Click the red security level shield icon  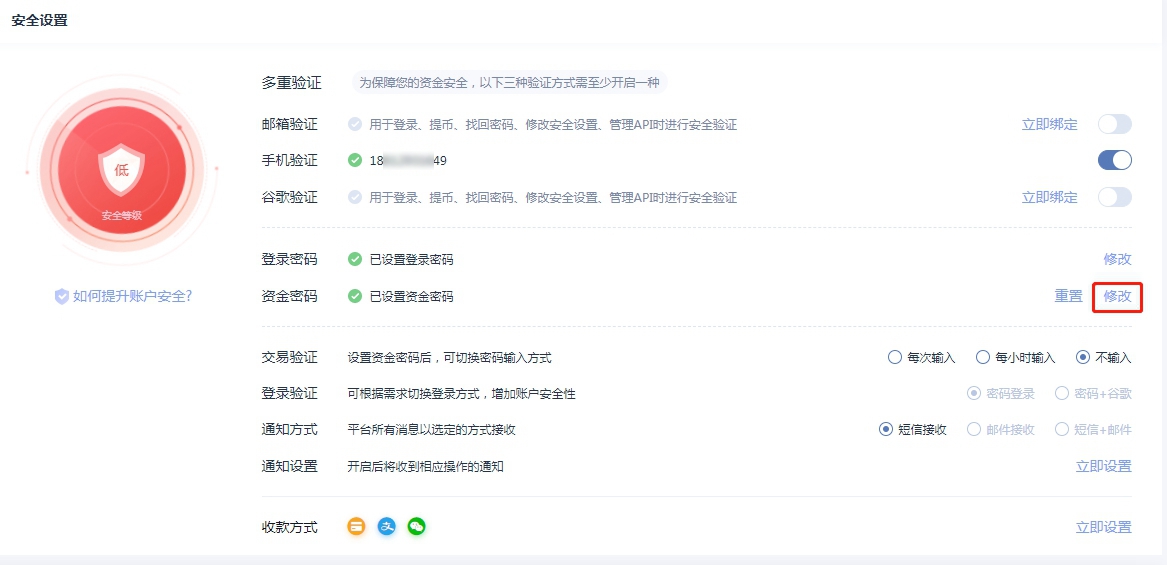[121, 170]
